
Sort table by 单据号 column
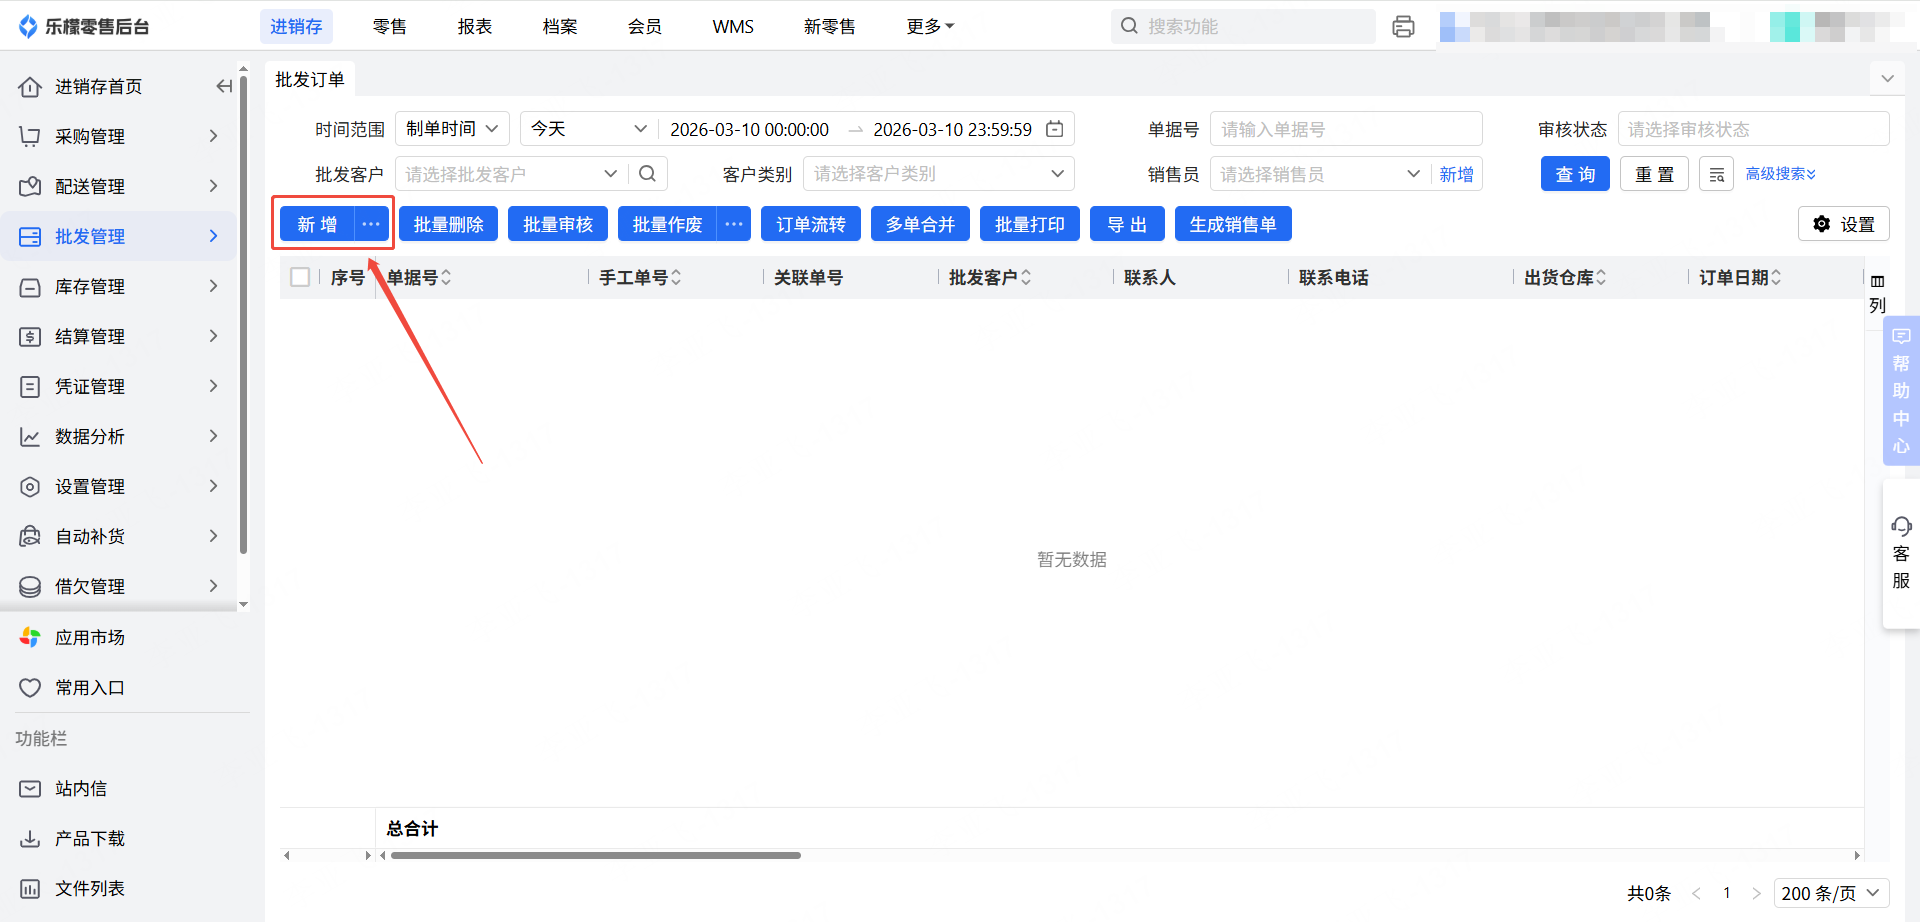tap(446, 277)
